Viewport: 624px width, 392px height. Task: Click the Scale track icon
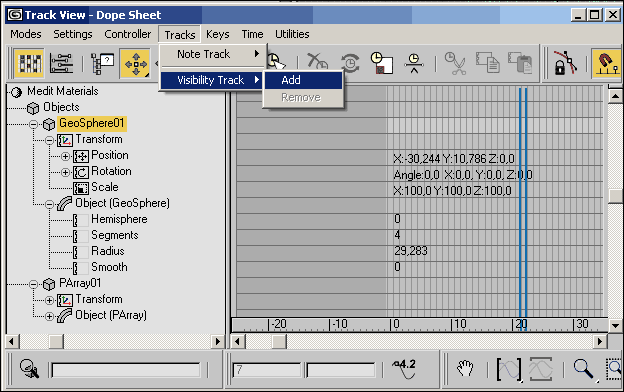[x=81, y=188]
